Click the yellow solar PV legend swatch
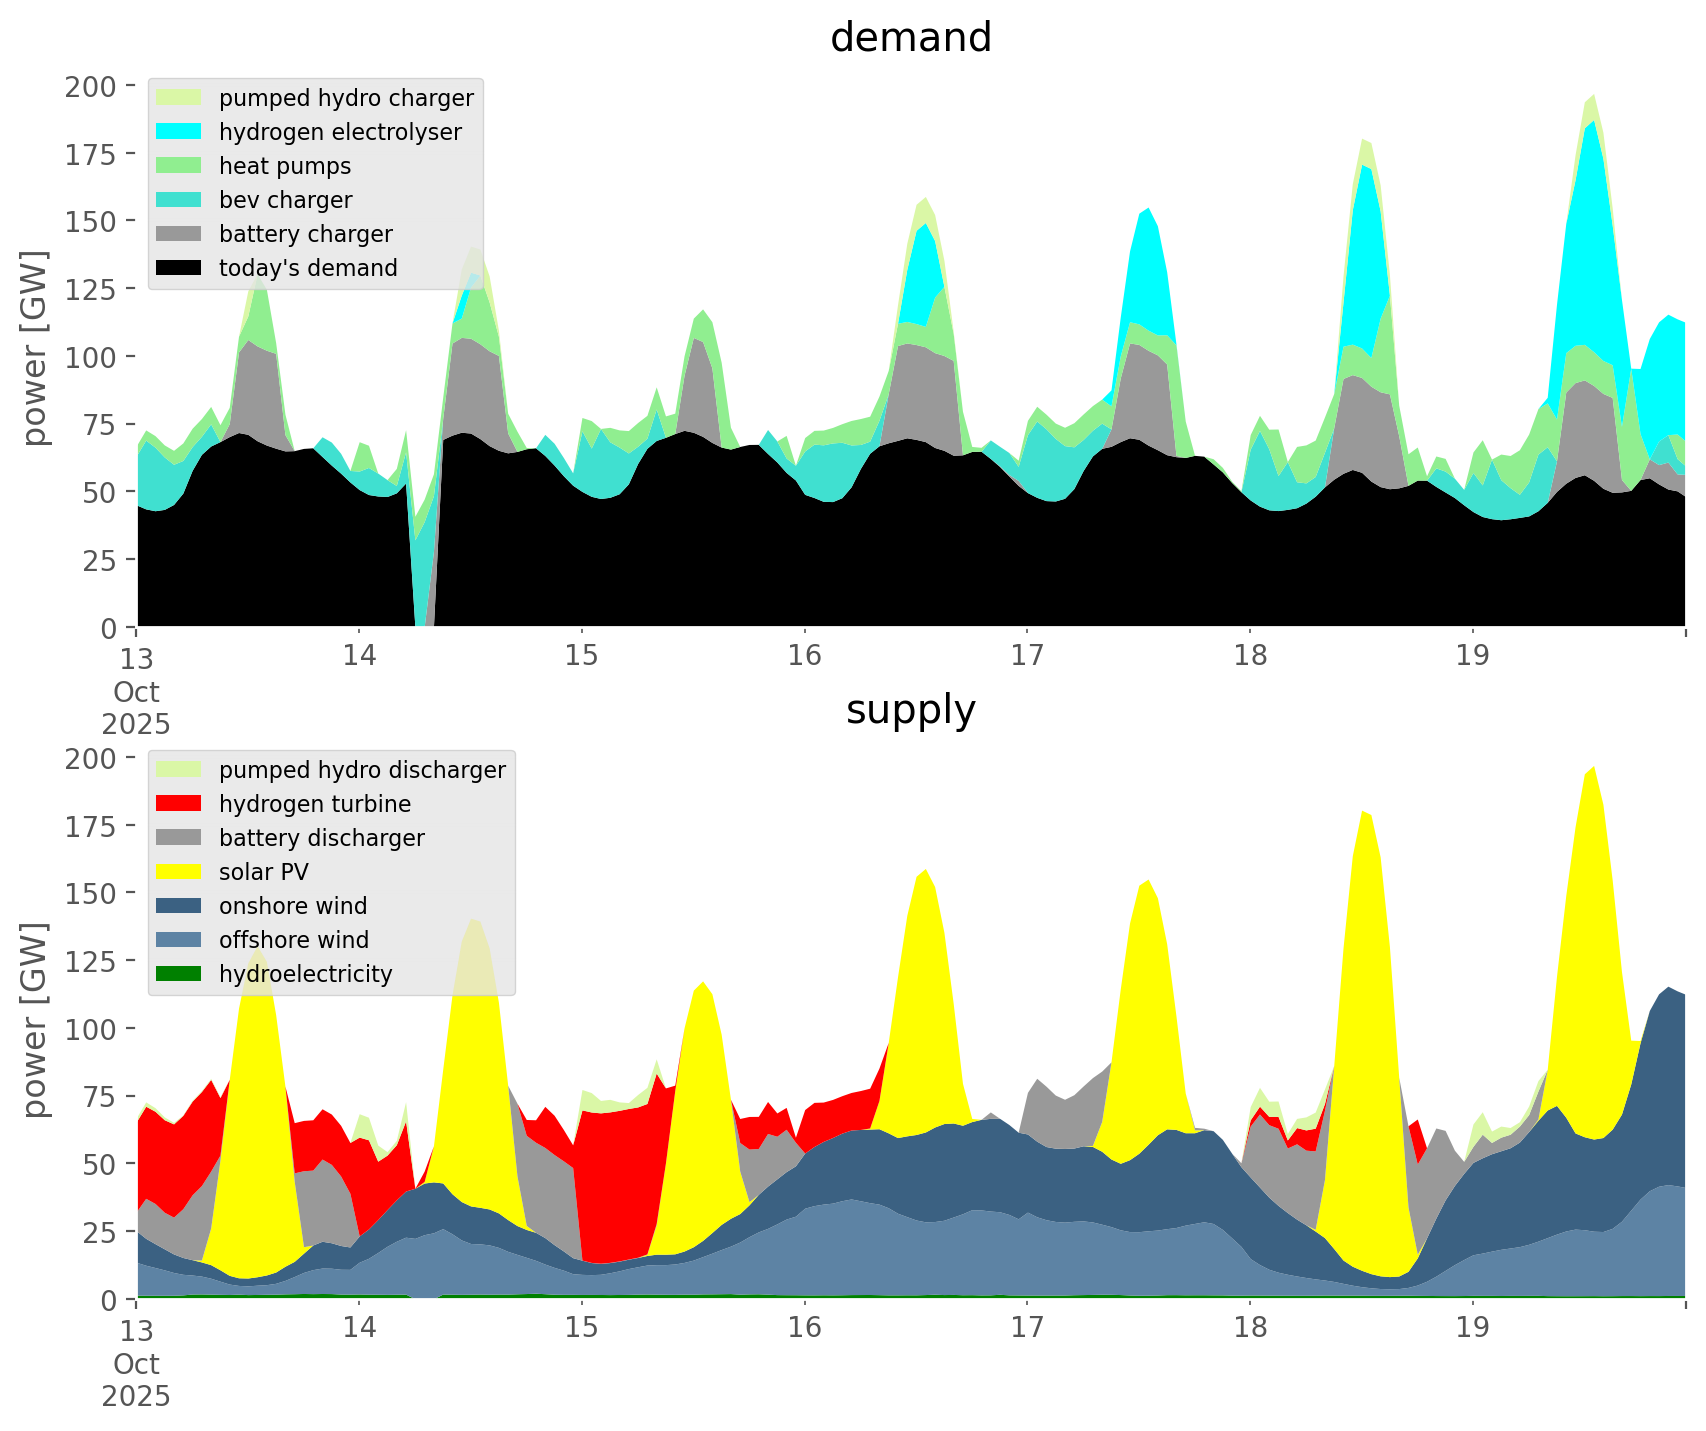Image resolution: width=1706 pixels, height=1431 pixels. coord(180,872)
